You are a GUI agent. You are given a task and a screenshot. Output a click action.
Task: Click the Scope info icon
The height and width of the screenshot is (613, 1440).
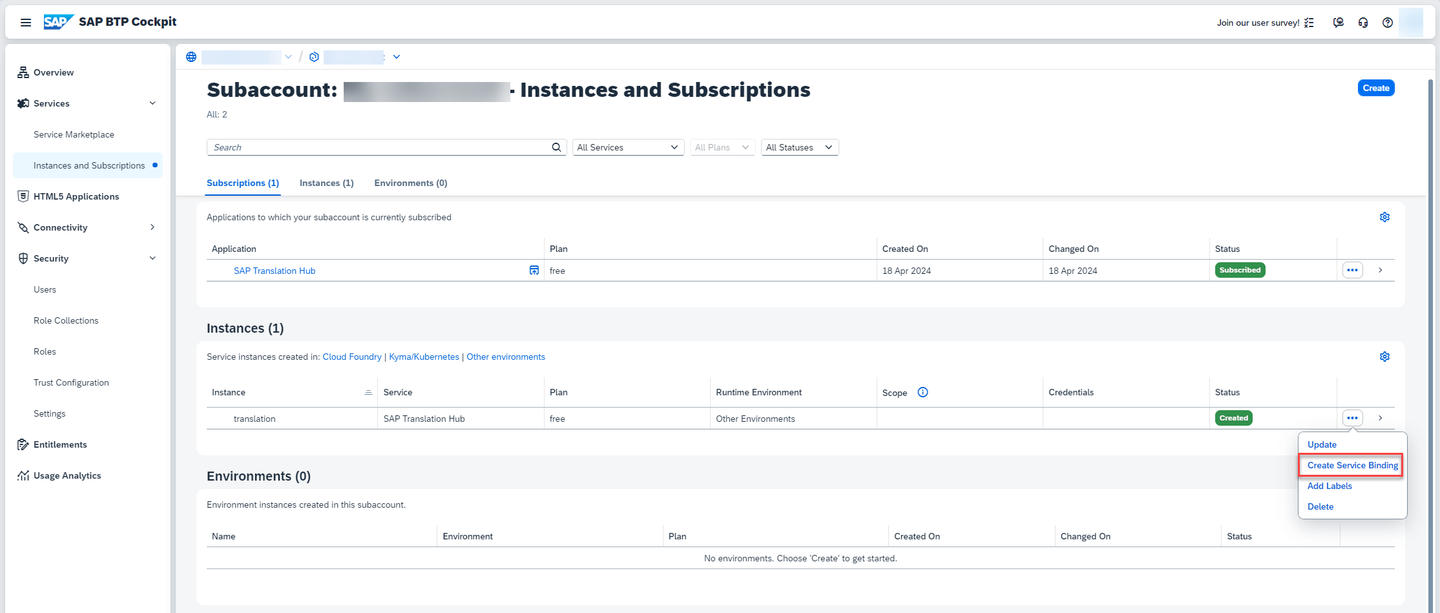[923, 392]
